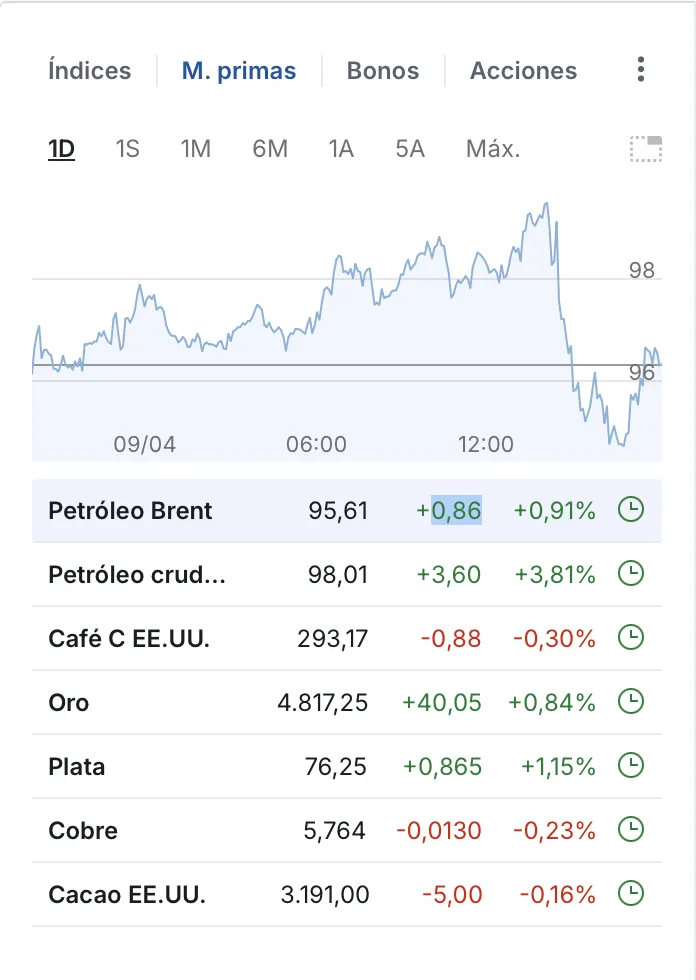The image size is (696, 980).
Task: Switch to the Bonos tab
Action: tap(383, 71)
